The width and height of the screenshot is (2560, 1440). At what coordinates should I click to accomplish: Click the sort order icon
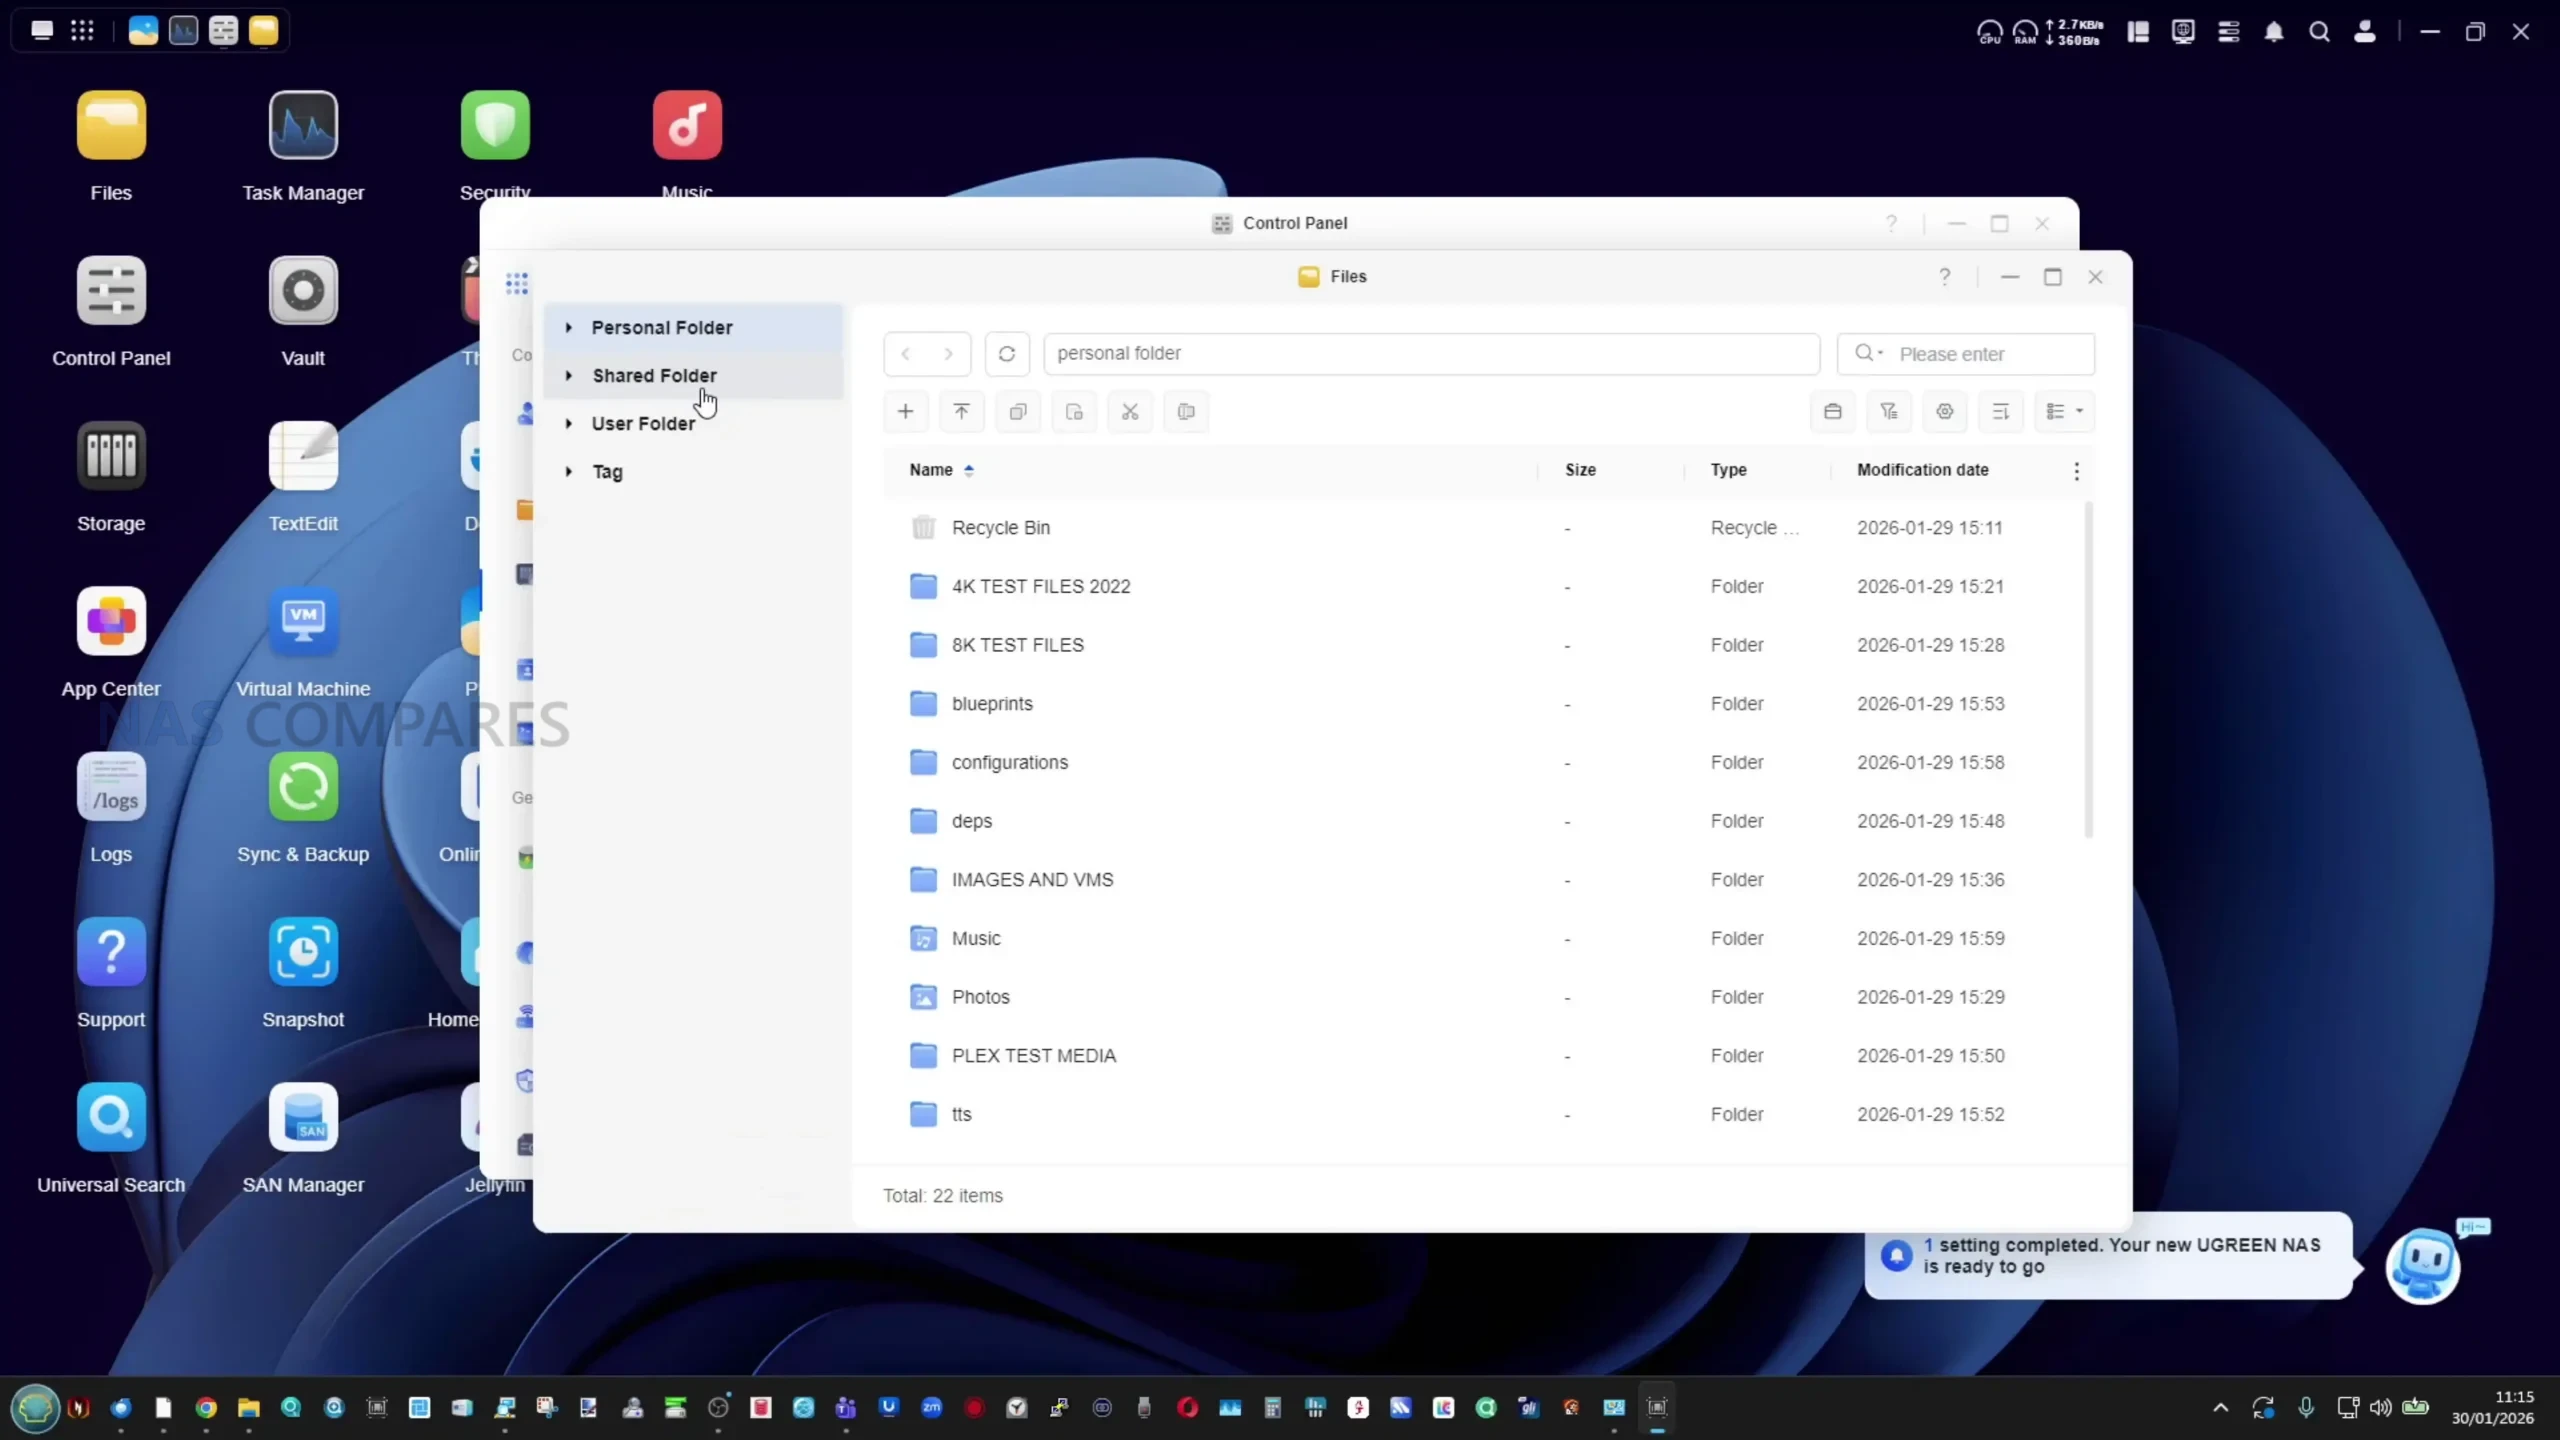2000,411
